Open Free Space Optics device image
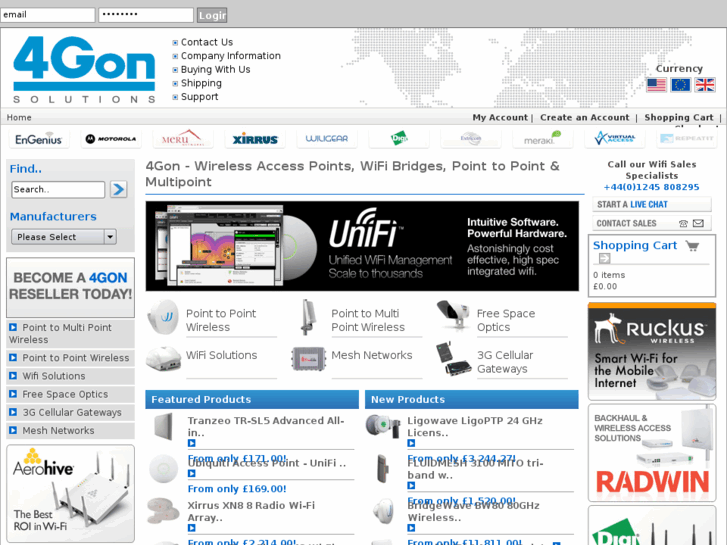 [x=453, y=315]
